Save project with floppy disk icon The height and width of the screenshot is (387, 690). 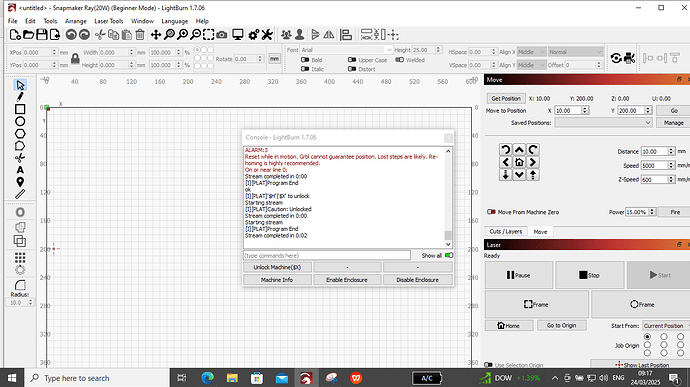point(41,34)
